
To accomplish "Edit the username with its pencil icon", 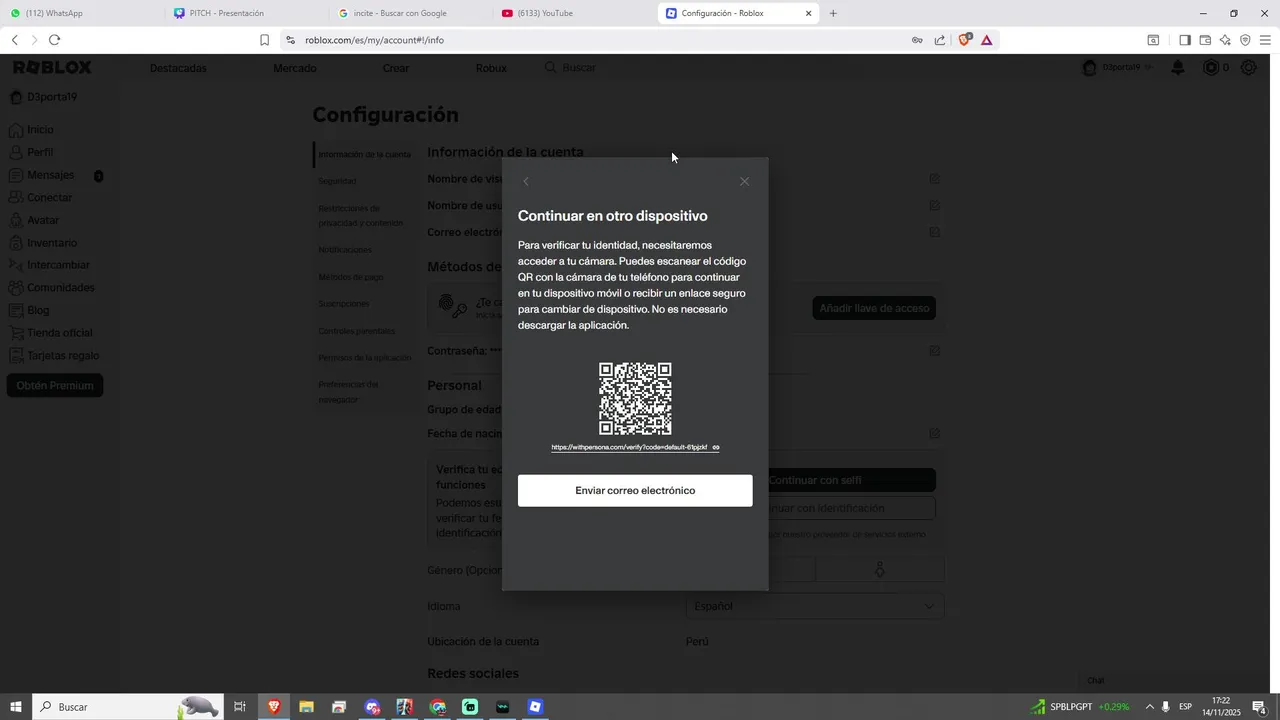I will [934, 206].
